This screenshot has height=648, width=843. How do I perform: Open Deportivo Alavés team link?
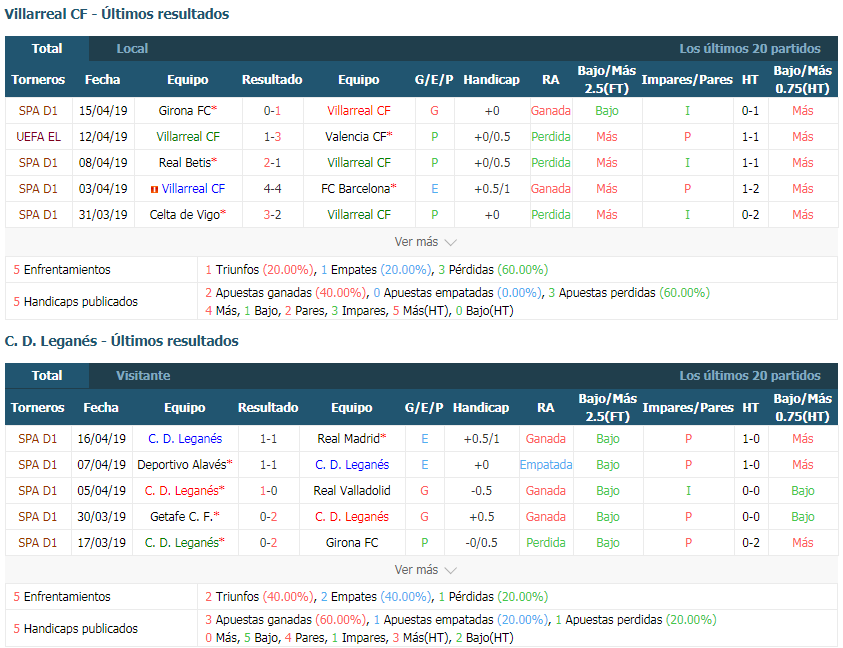[184, 465]
